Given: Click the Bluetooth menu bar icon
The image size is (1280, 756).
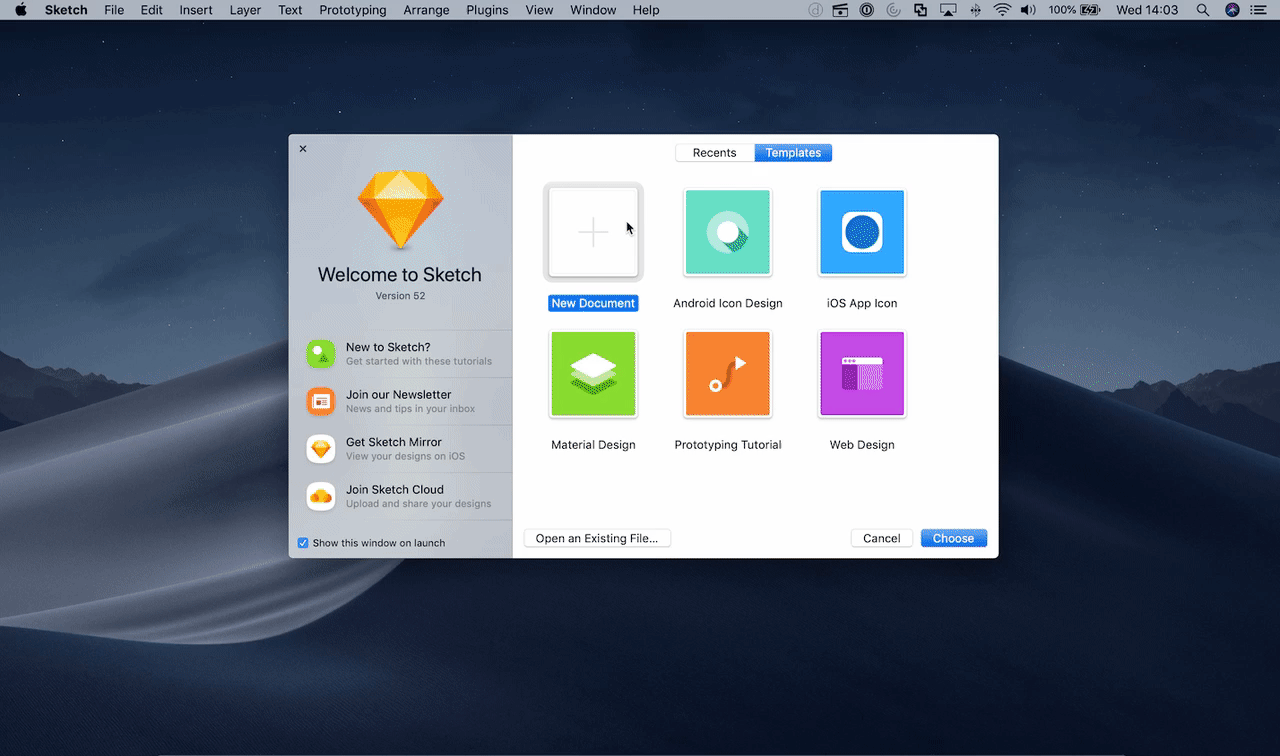Looking at the screenshot, I should point(976,10).
